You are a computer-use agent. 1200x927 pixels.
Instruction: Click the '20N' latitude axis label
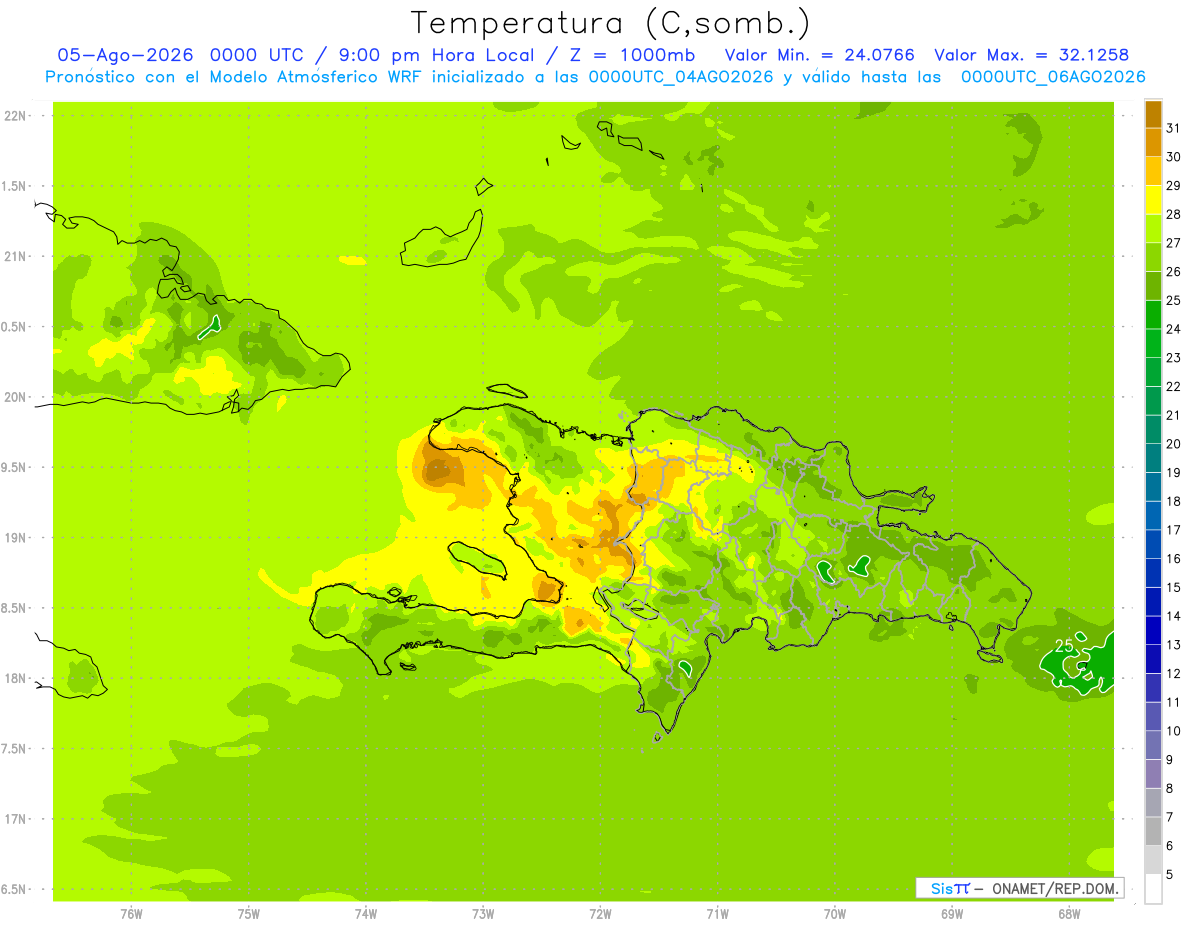[15, 397]
